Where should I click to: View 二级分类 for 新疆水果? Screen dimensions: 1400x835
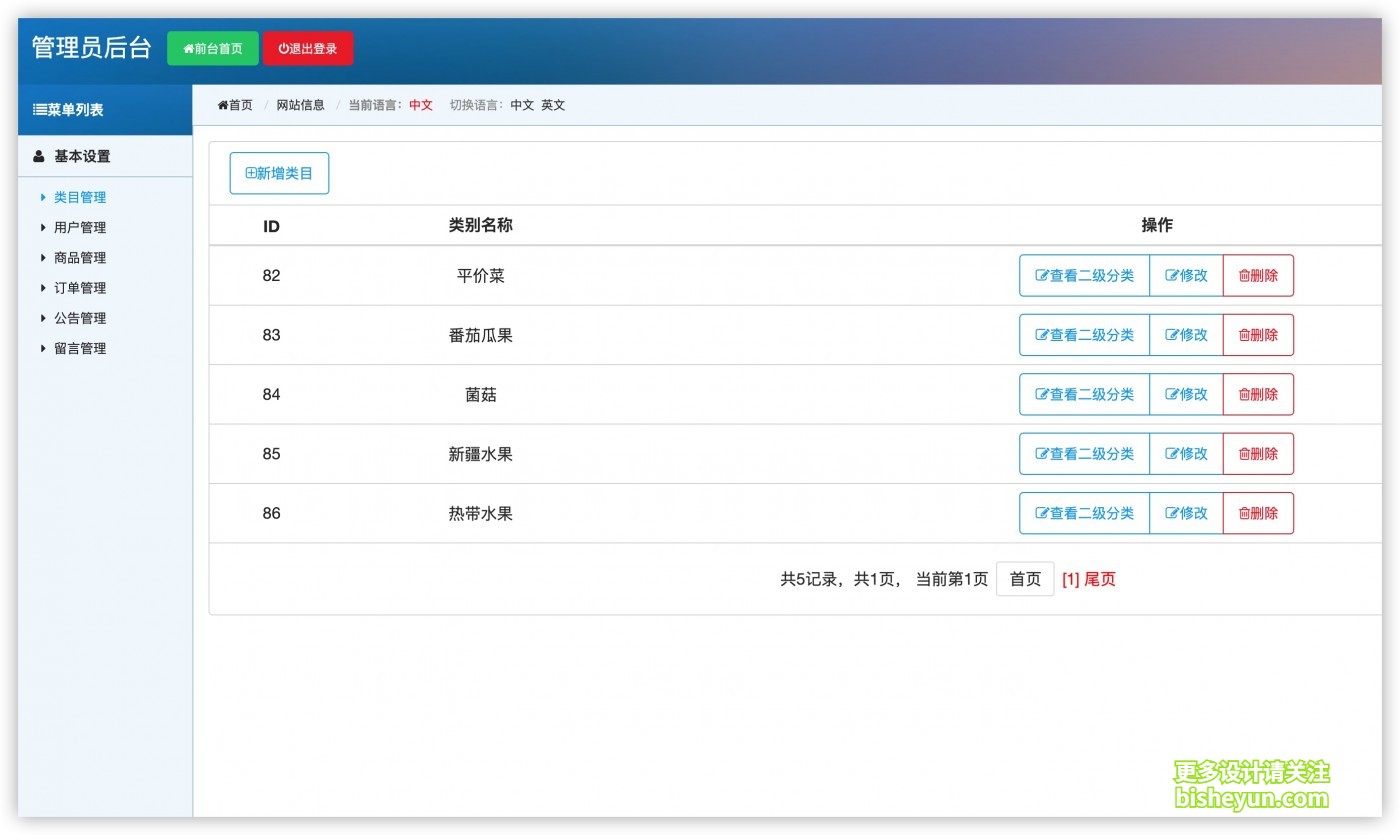click(1084, 454)
